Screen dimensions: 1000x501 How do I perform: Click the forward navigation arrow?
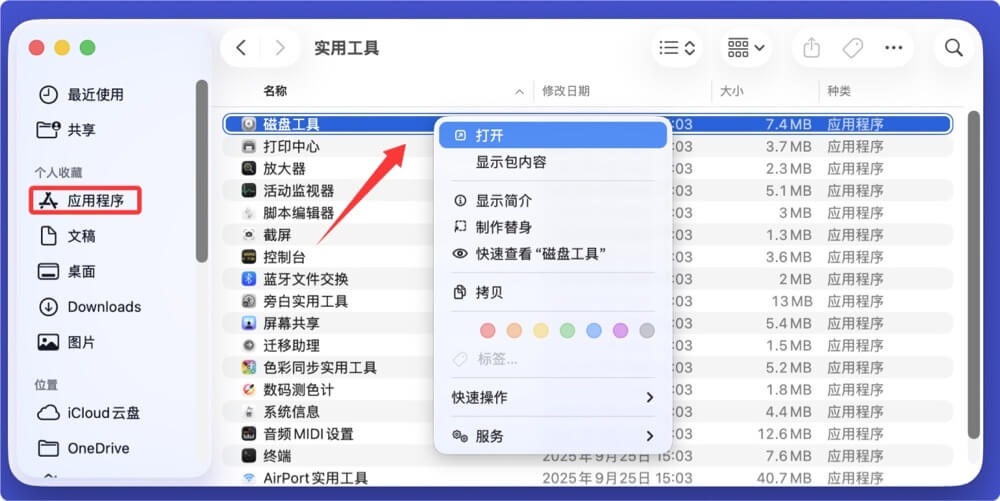(x=279, y=48)
